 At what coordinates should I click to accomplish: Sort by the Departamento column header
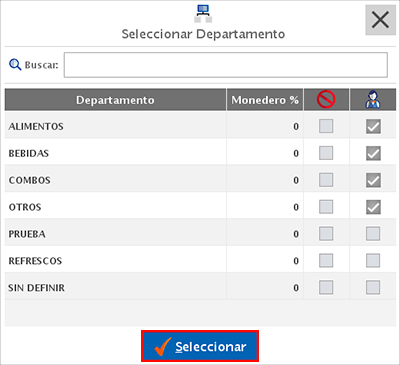pos(115,100)
